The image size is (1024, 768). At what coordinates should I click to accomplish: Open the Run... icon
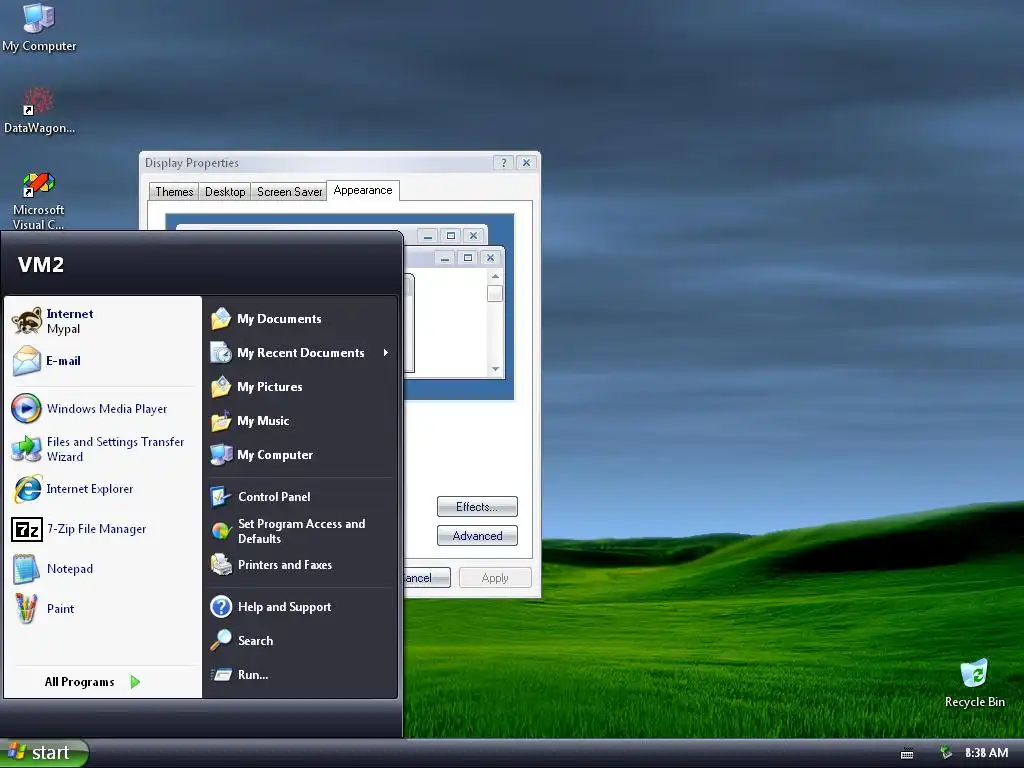pyautogui.click(x=221, y=675)
